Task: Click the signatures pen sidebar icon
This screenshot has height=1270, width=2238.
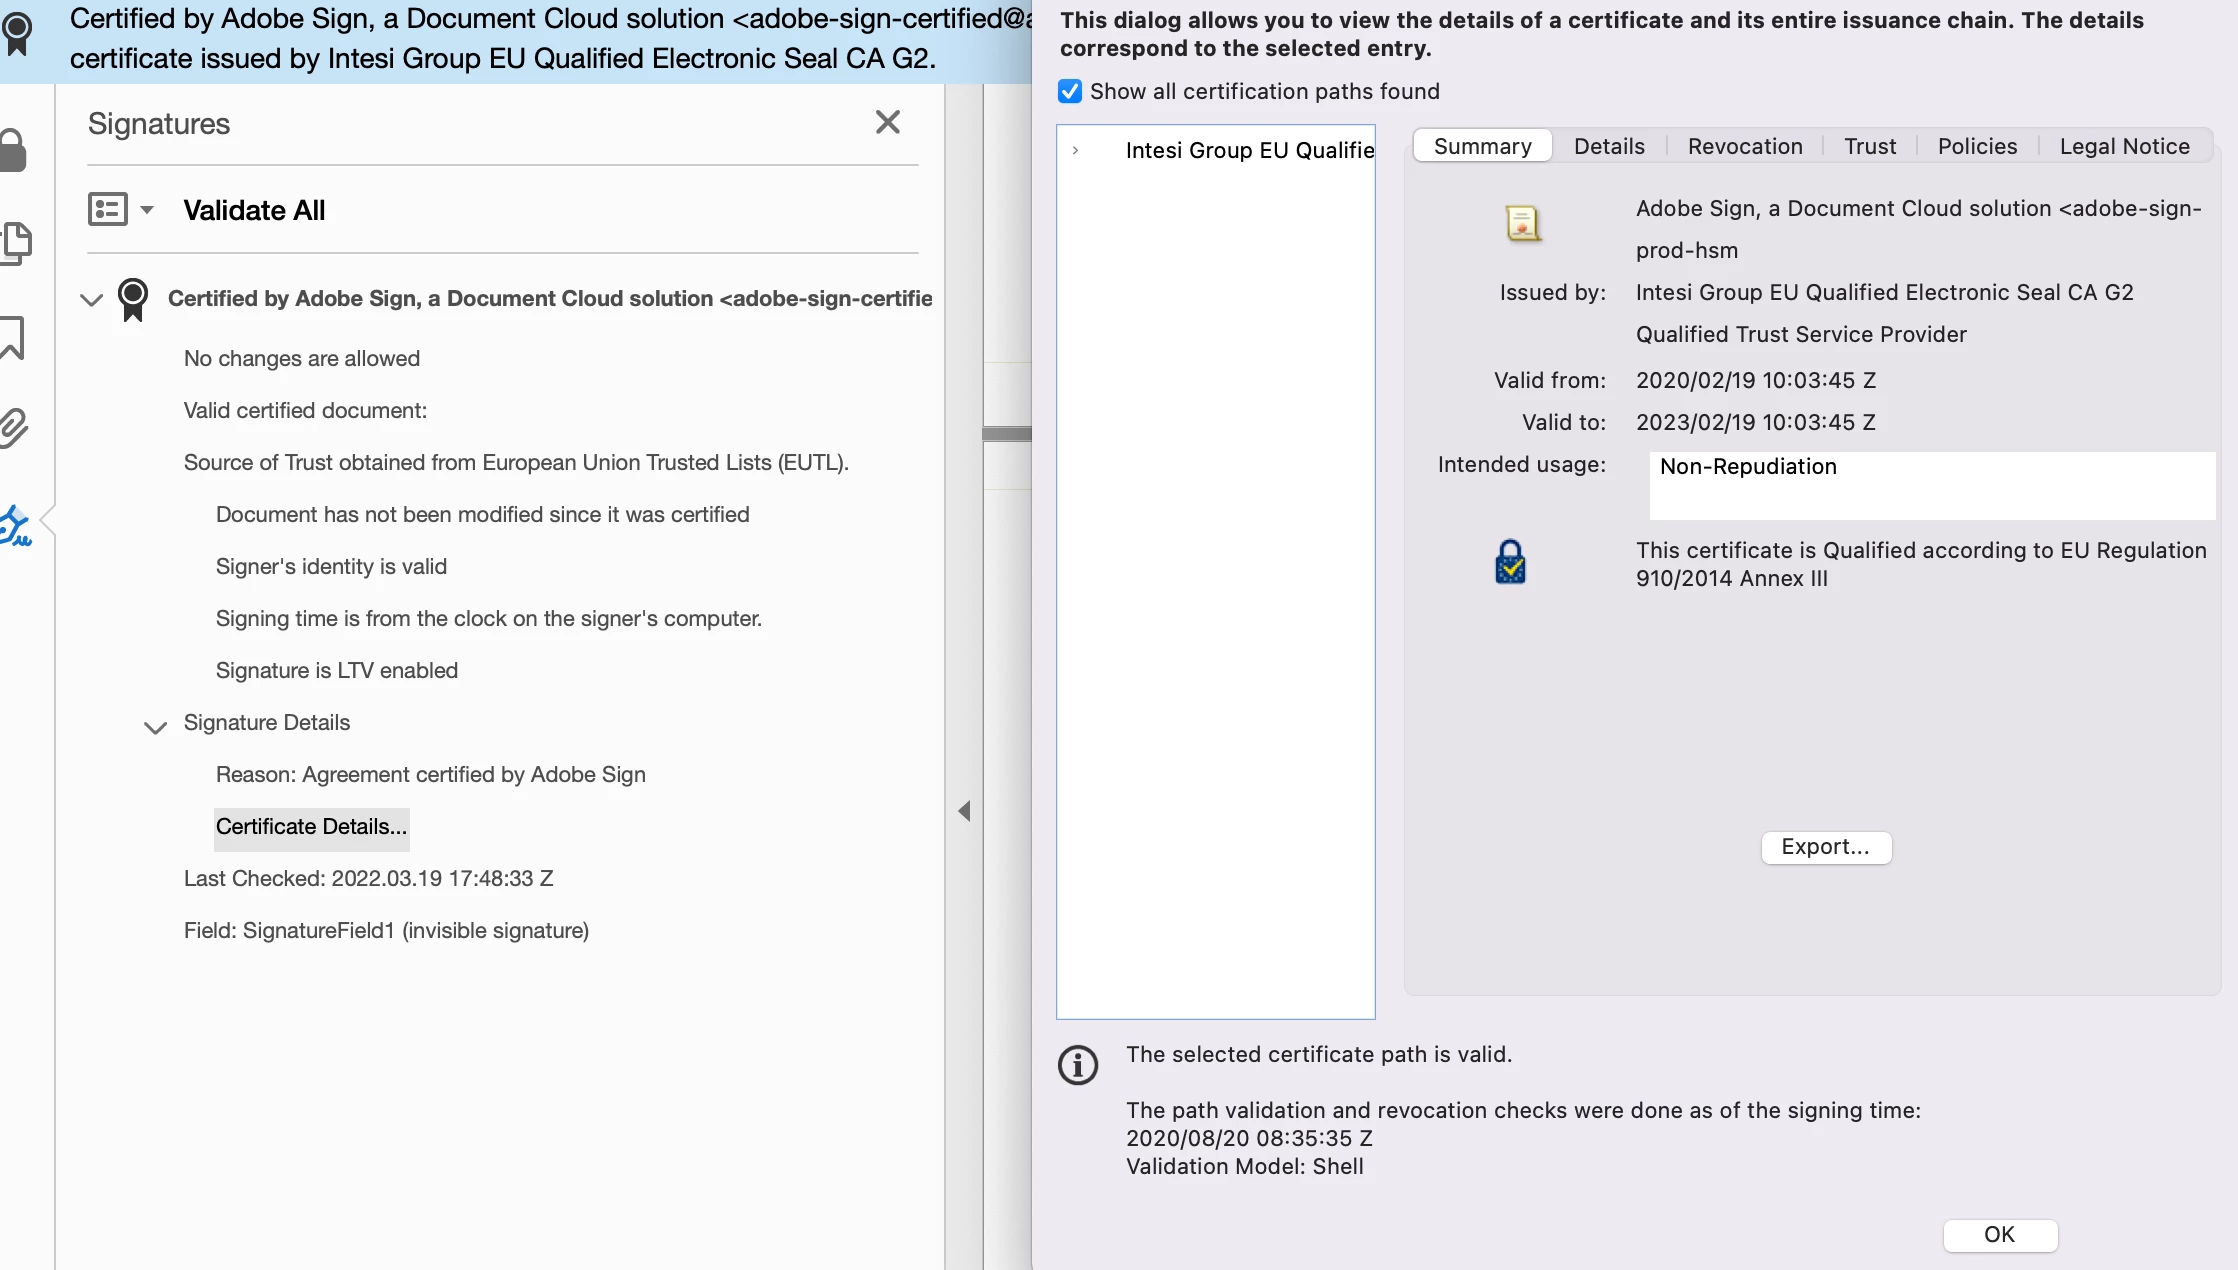Action: 16,526
